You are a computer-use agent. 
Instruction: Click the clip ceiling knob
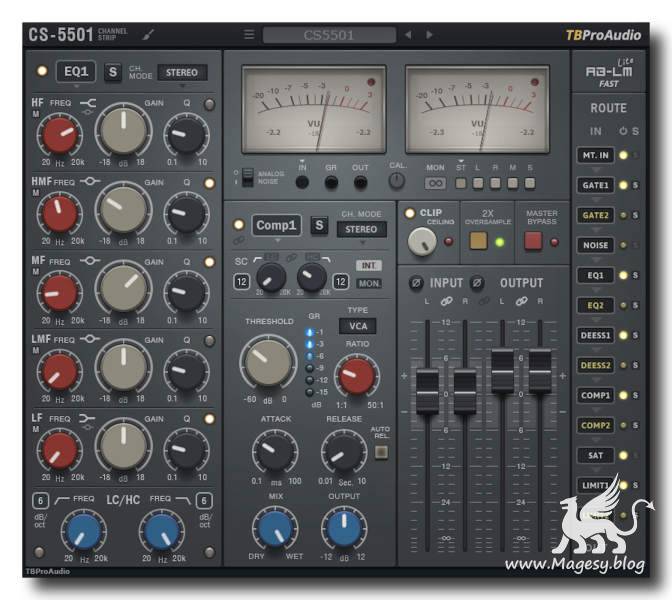pyautogui.click(x=422, y=242)
